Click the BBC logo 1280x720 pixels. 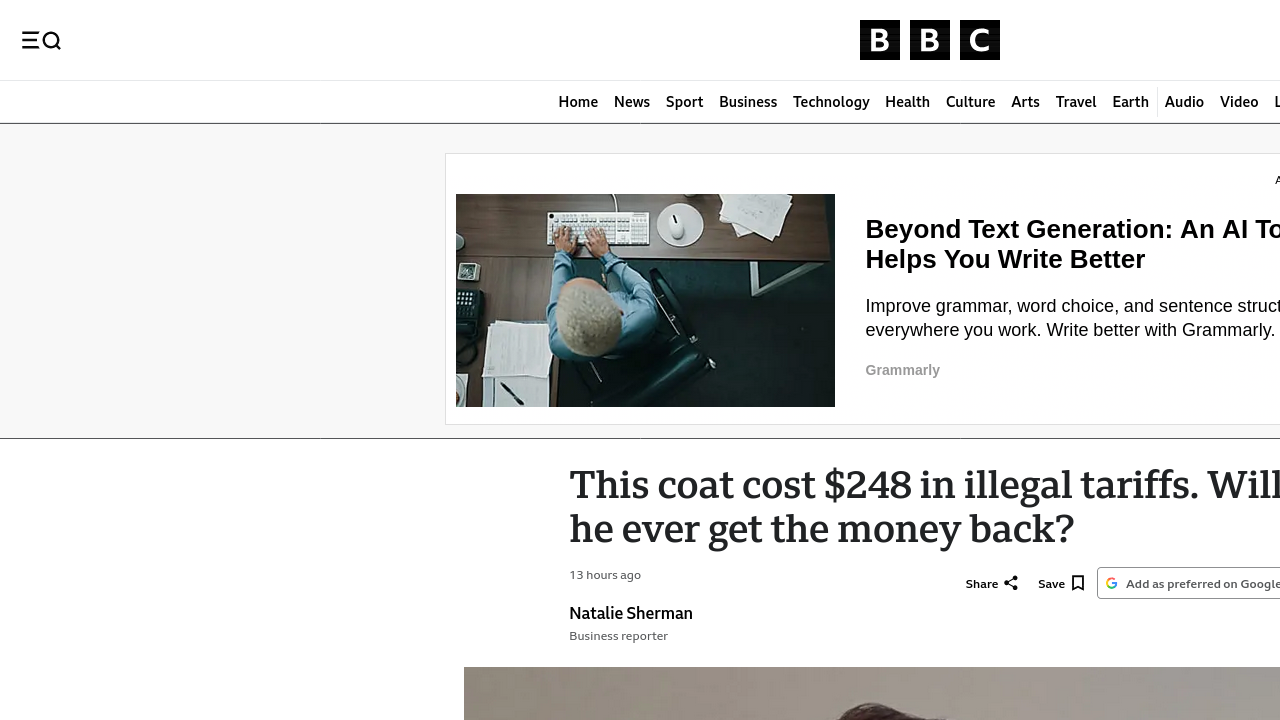pyautogui.click(x=930, y=40)
